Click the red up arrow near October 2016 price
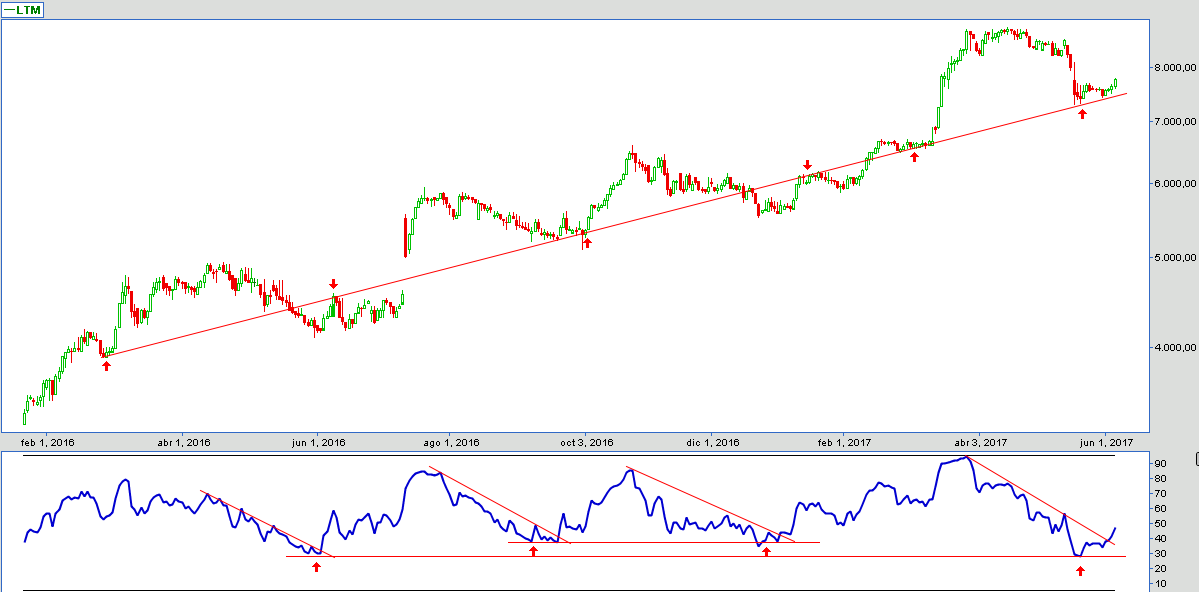This screenshot has height=592, width=1199. coord(587,243)
